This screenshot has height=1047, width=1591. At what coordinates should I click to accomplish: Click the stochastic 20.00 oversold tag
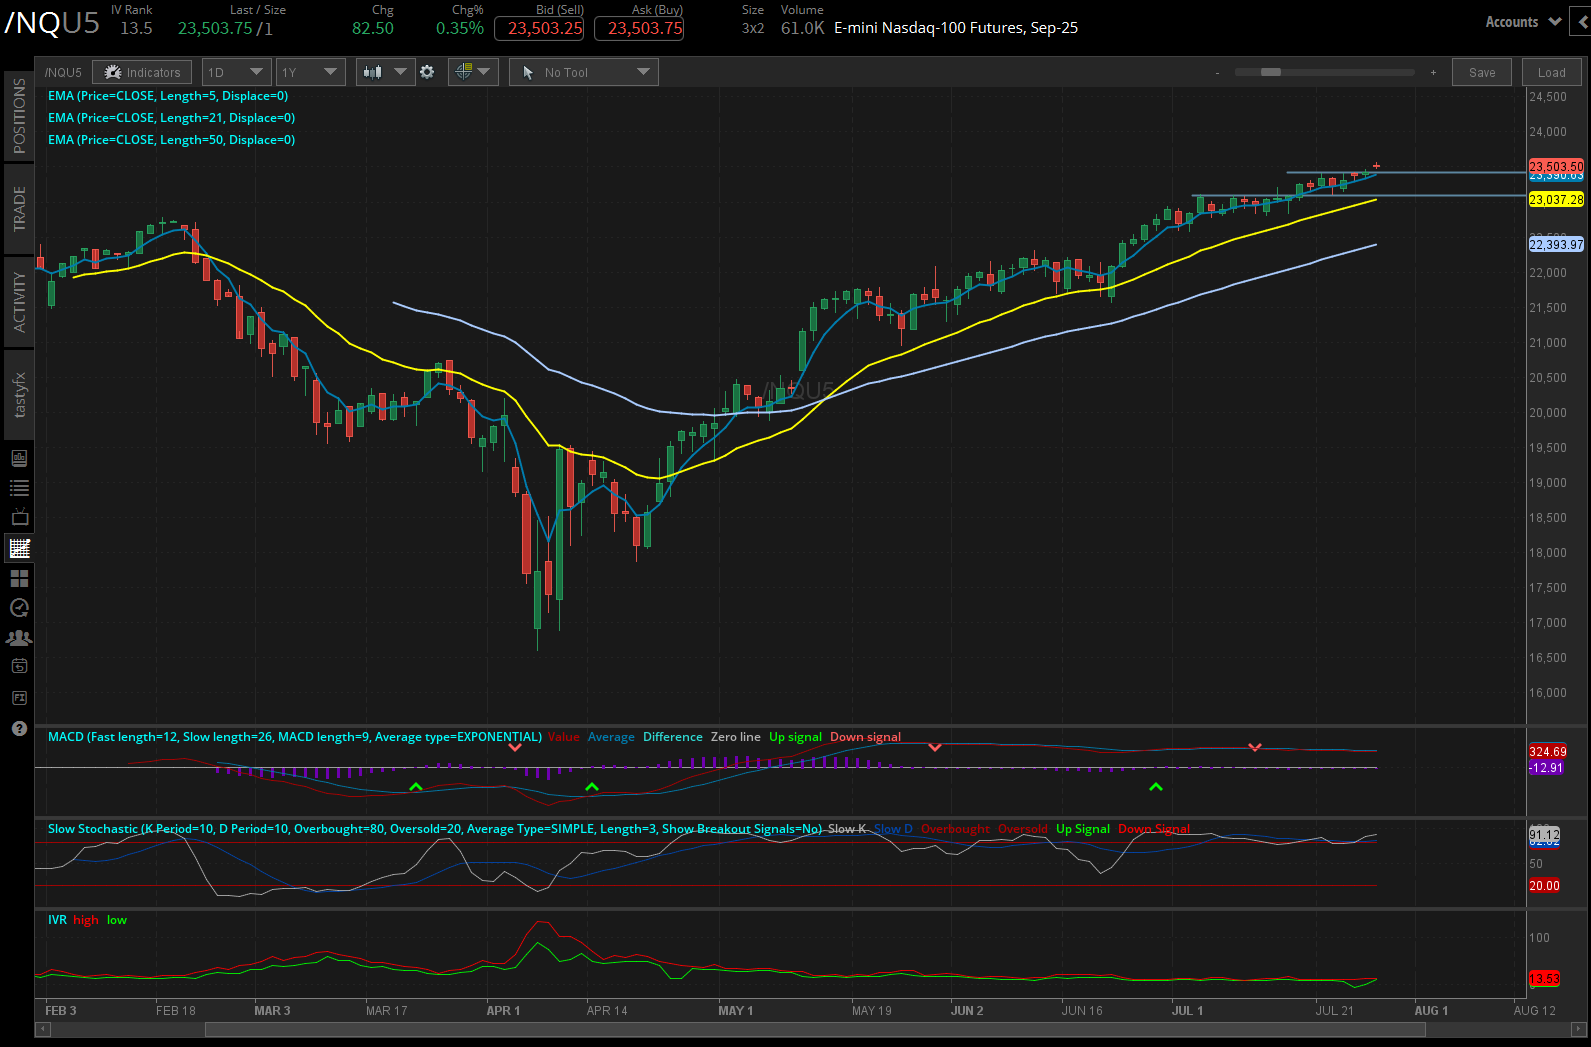(x=1544, y=886)
